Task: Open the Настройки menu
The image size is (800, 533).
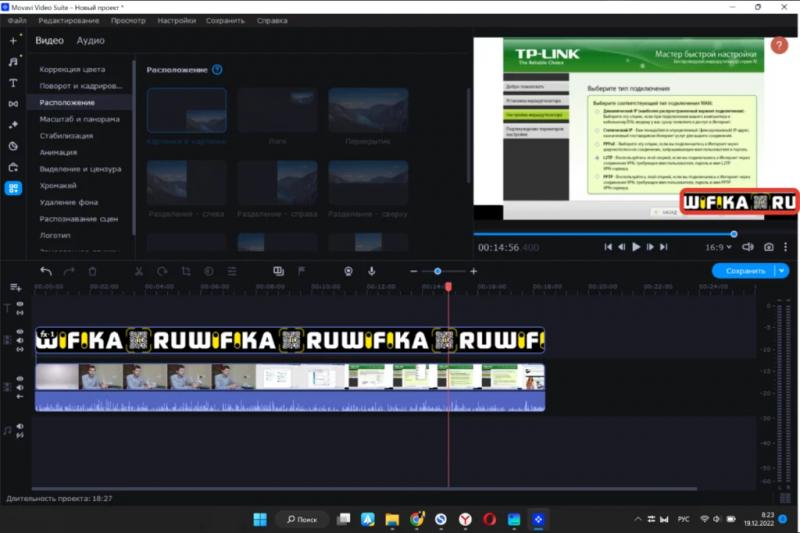Action: click(x=176, y=20)
